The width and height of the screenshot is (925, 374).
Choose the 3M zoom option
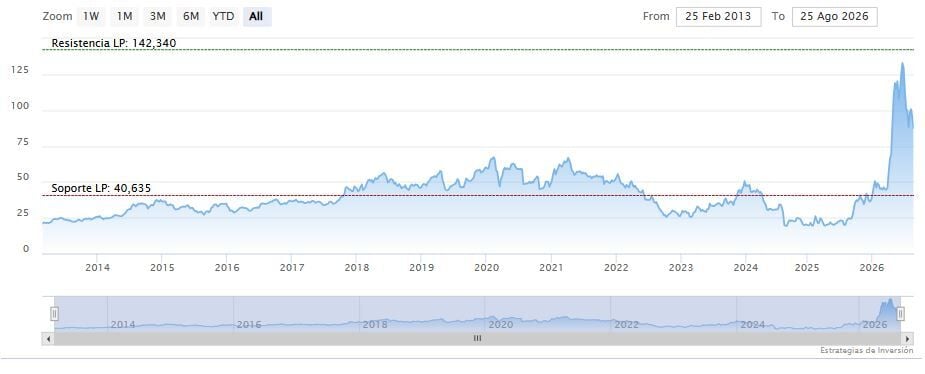158,17
